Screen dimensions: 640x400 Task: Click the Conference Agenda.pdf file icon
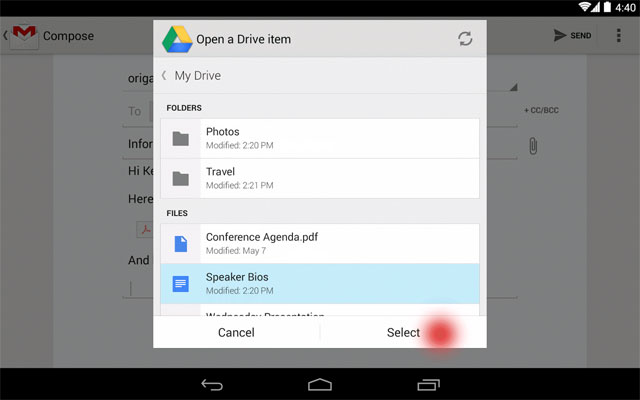click(181, 244)
